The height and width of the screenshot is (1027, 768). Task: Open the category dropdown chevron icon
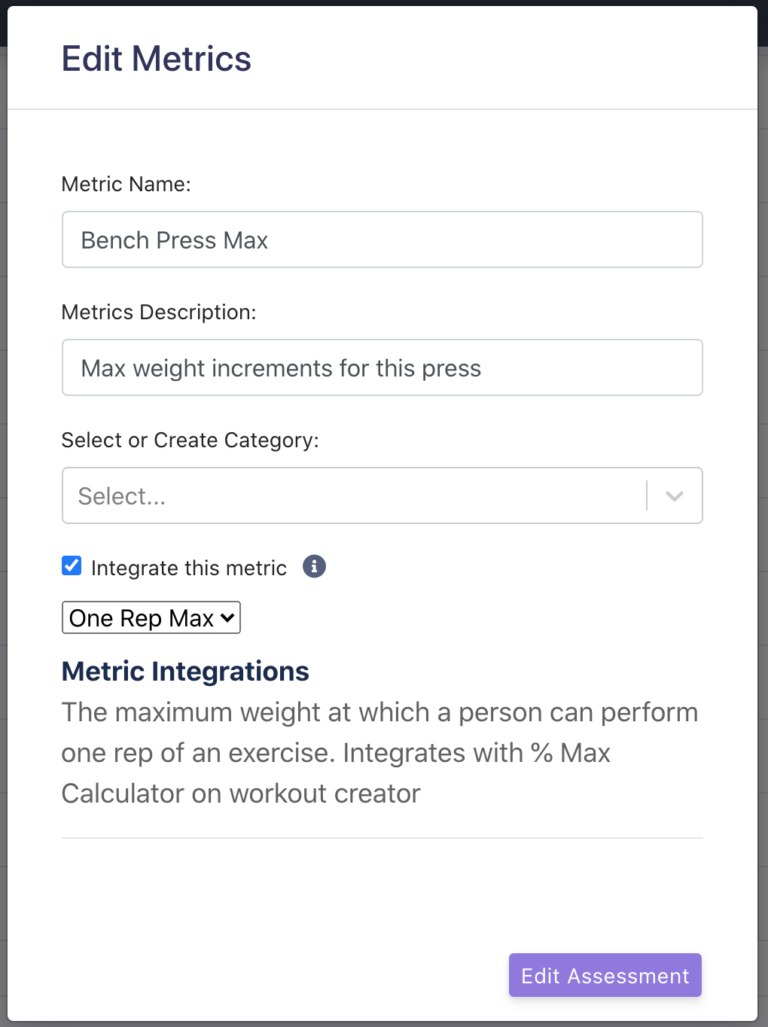coord(675,495)
